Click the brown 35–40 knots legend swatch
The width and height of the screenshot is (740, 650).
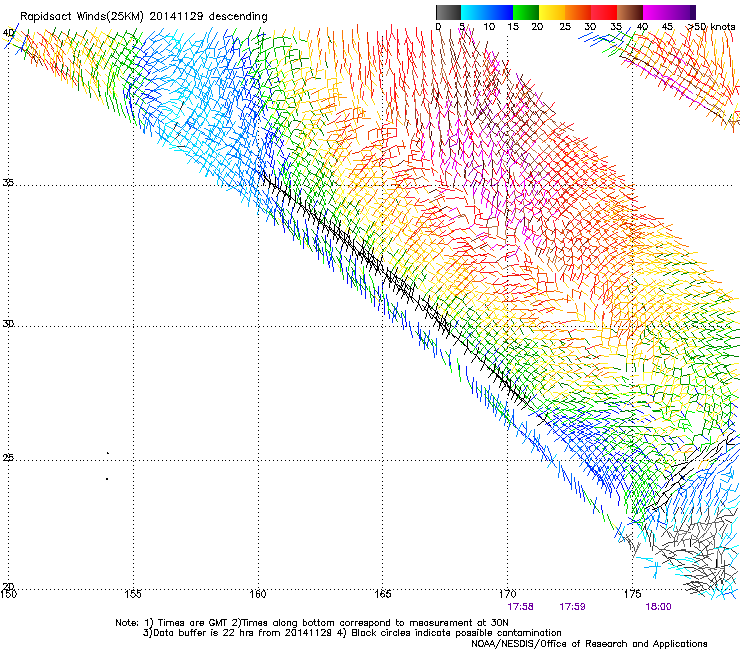[x=630, y=12]
